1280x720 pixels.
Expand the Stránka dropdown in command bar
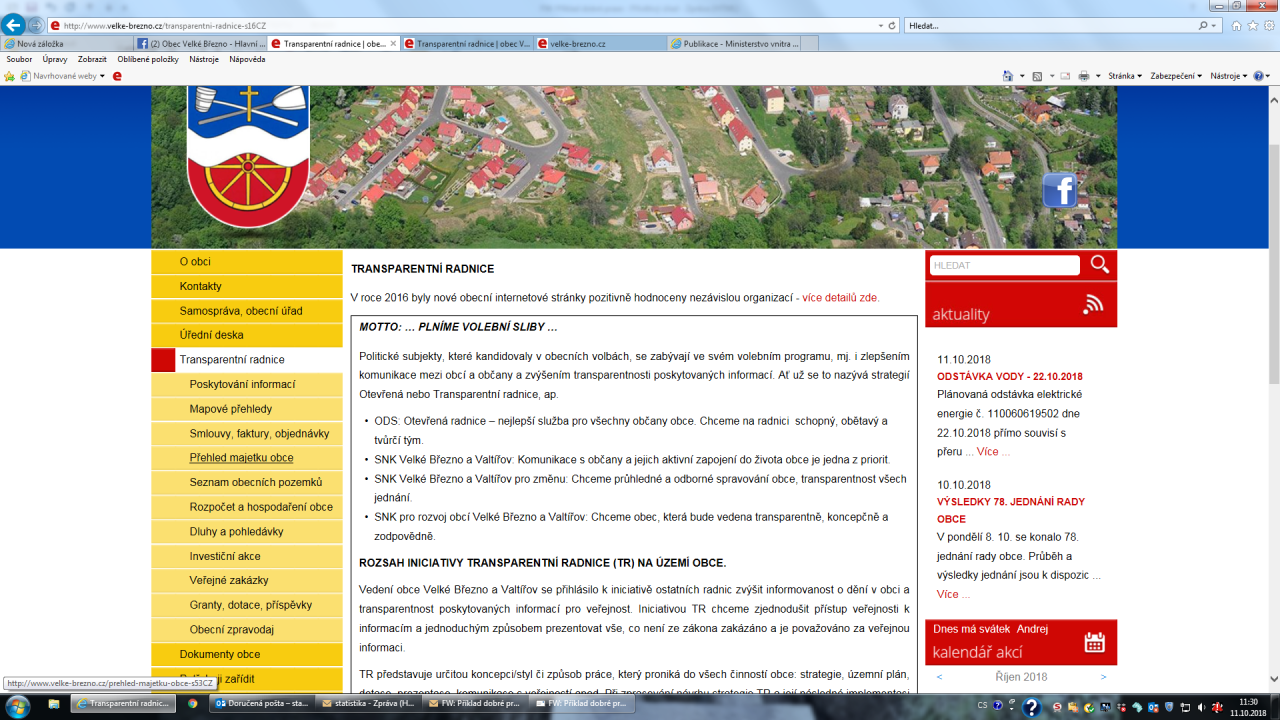[1124, 76]
